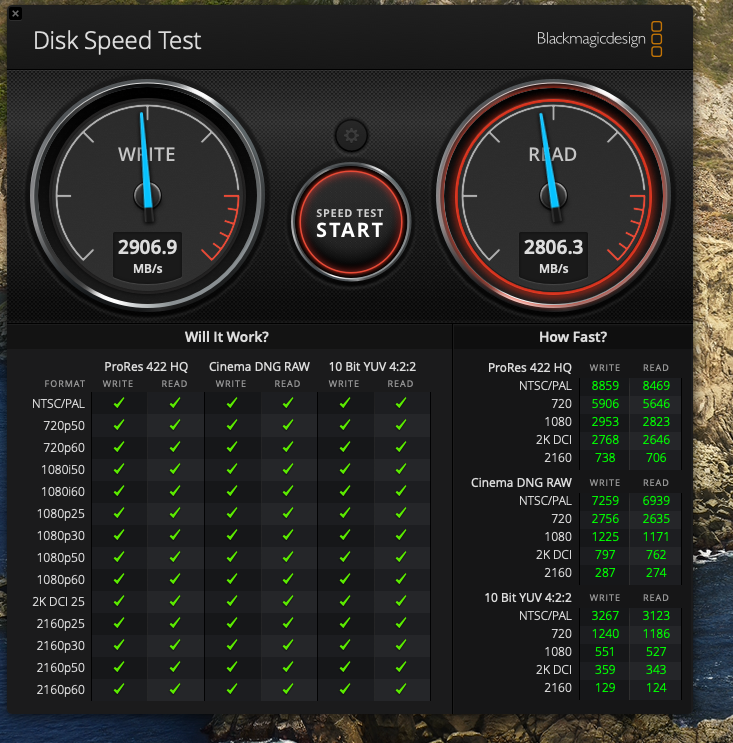Viewport: 733px width, 743px height.
Task: Click 10 Bit YUV write checkmark for 720p50
Action: [345, 425]
